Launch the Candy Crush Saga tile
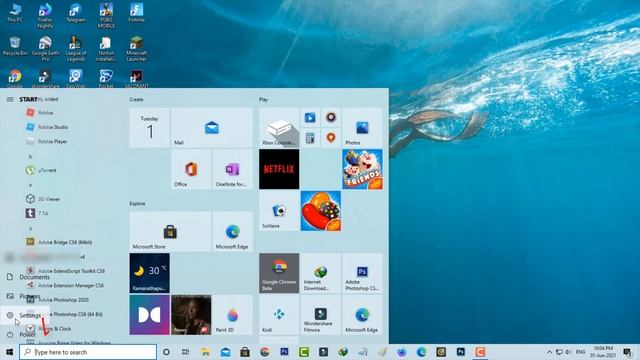This screenshot has width=640, height=360. [x=321, y=211]
